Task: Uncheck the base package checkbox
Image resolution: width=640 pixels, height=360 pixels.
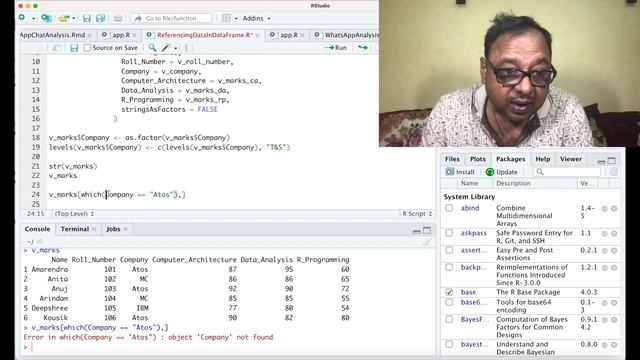Action: [x=449, y=292]
